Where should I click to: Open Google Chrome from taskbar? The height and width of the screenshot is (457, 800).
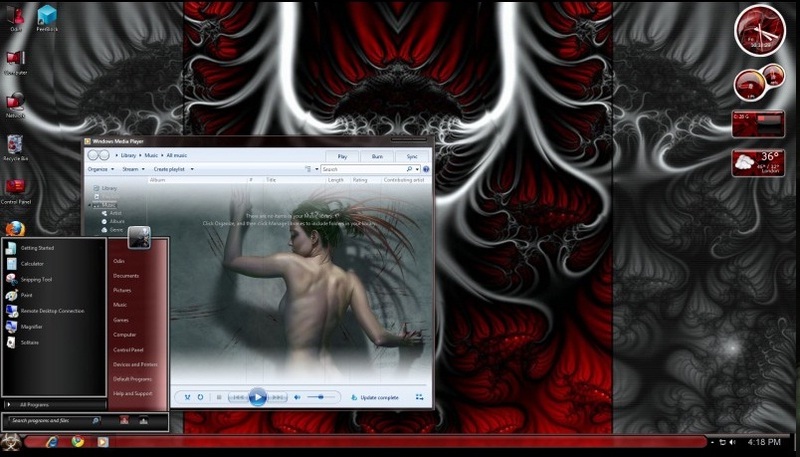[x=78, y=442]
